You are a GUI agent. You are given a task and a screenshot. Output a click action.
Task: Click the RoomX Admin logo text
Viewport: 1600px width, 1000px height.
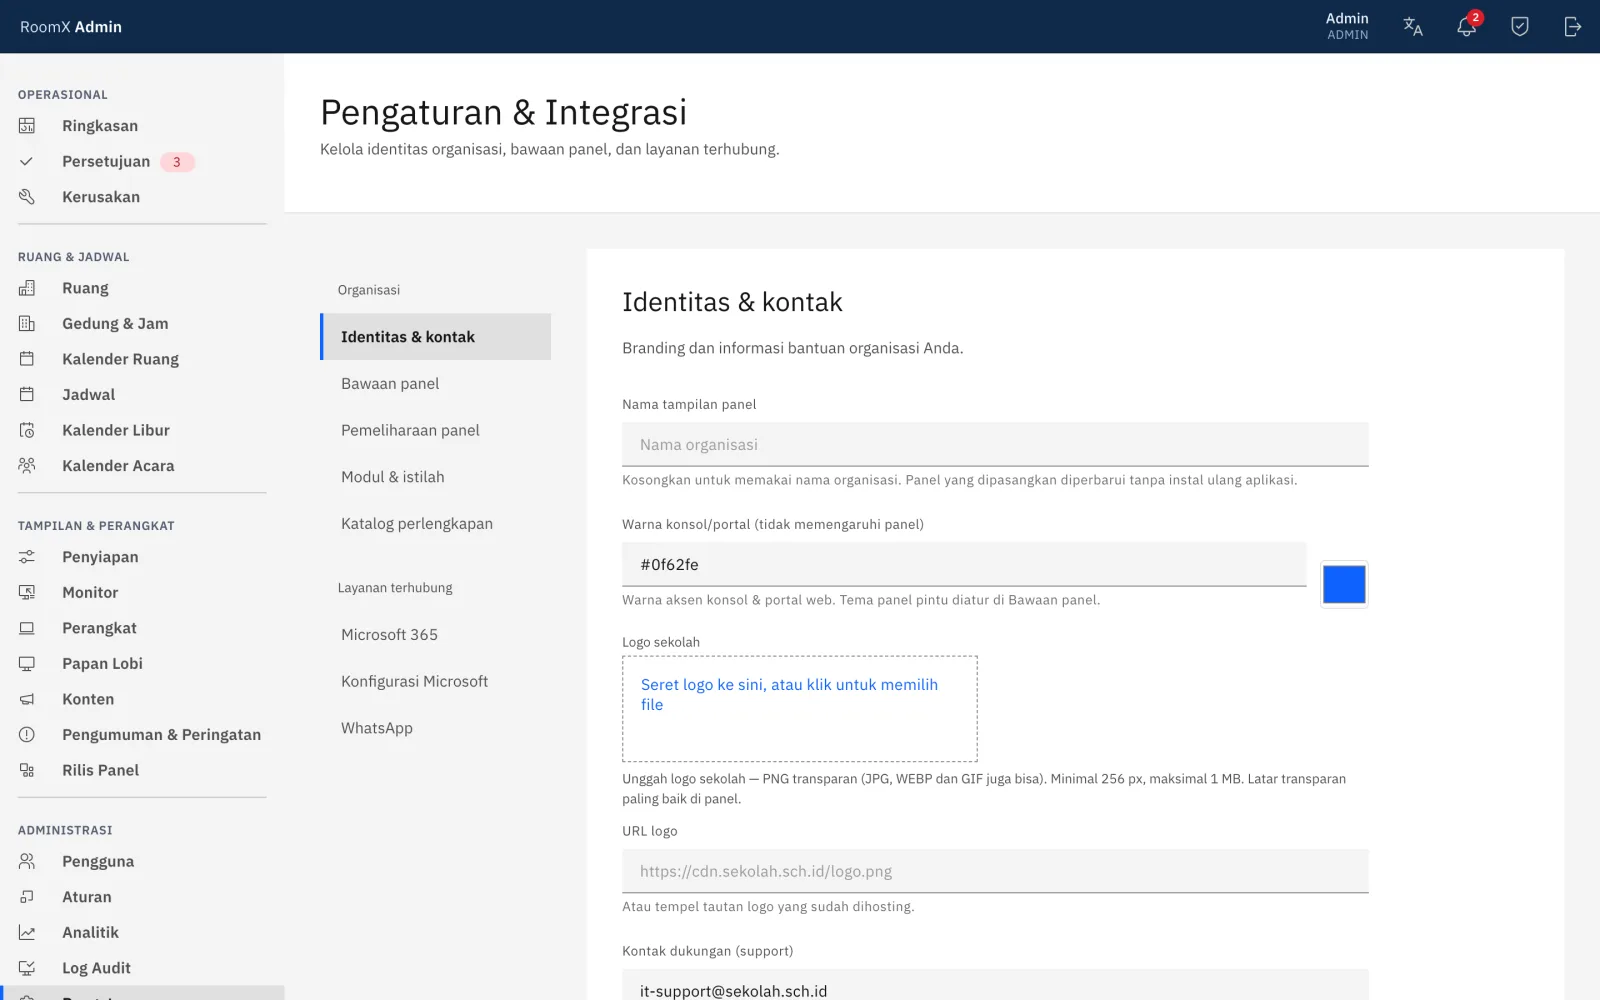coord(71,27)
